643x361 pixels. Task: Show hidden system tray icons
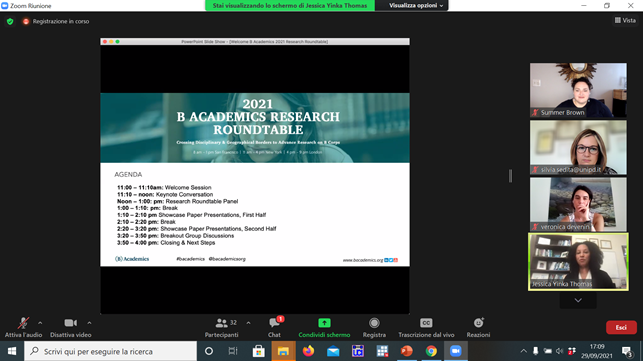coord(524,351)
